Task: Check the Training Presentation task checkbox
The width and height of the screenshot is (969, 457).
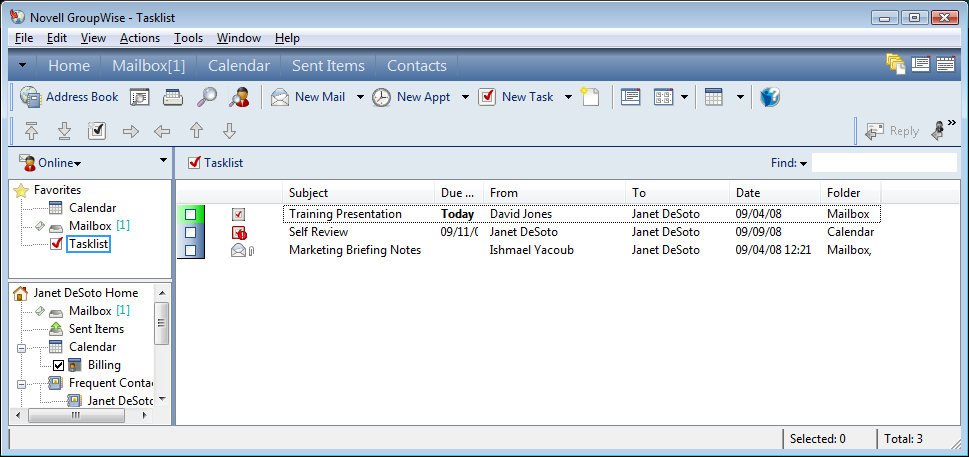Action: click(191, 214)
